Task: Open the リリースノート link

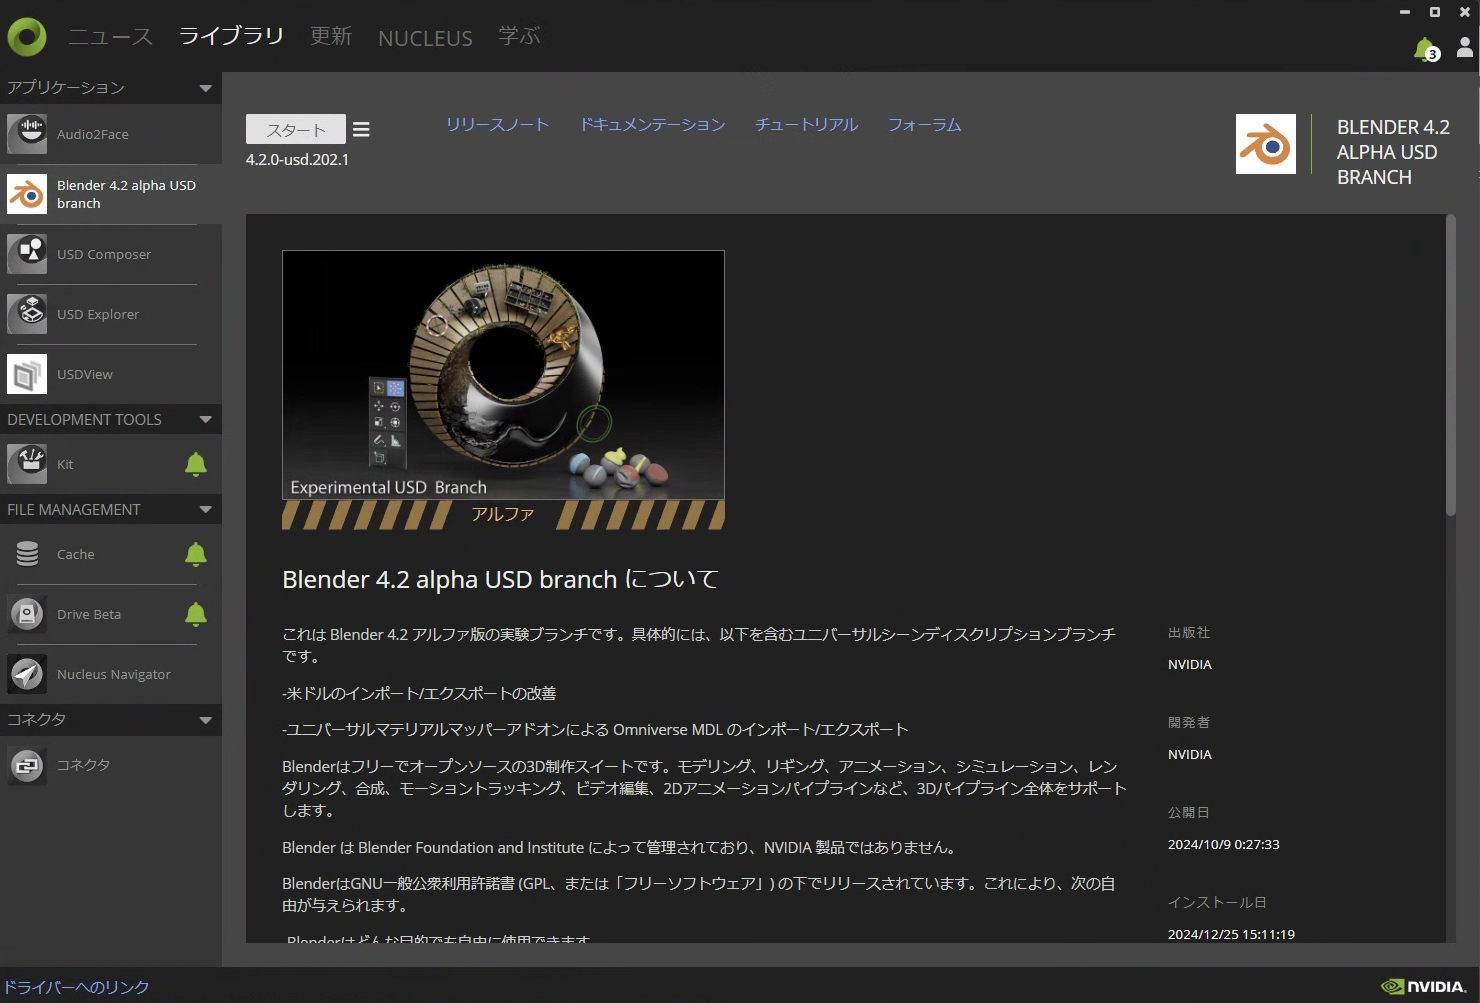Action: point(497,124)
